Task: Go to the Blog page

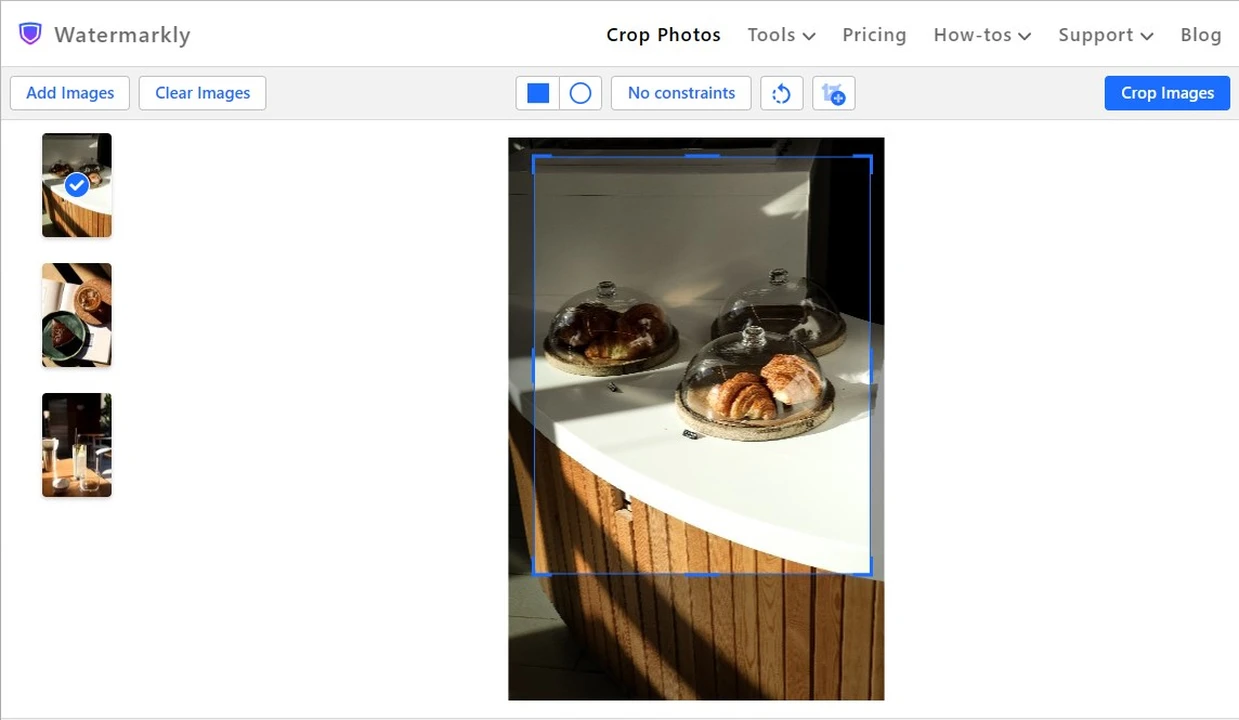Action: [x=1201, y=35]
